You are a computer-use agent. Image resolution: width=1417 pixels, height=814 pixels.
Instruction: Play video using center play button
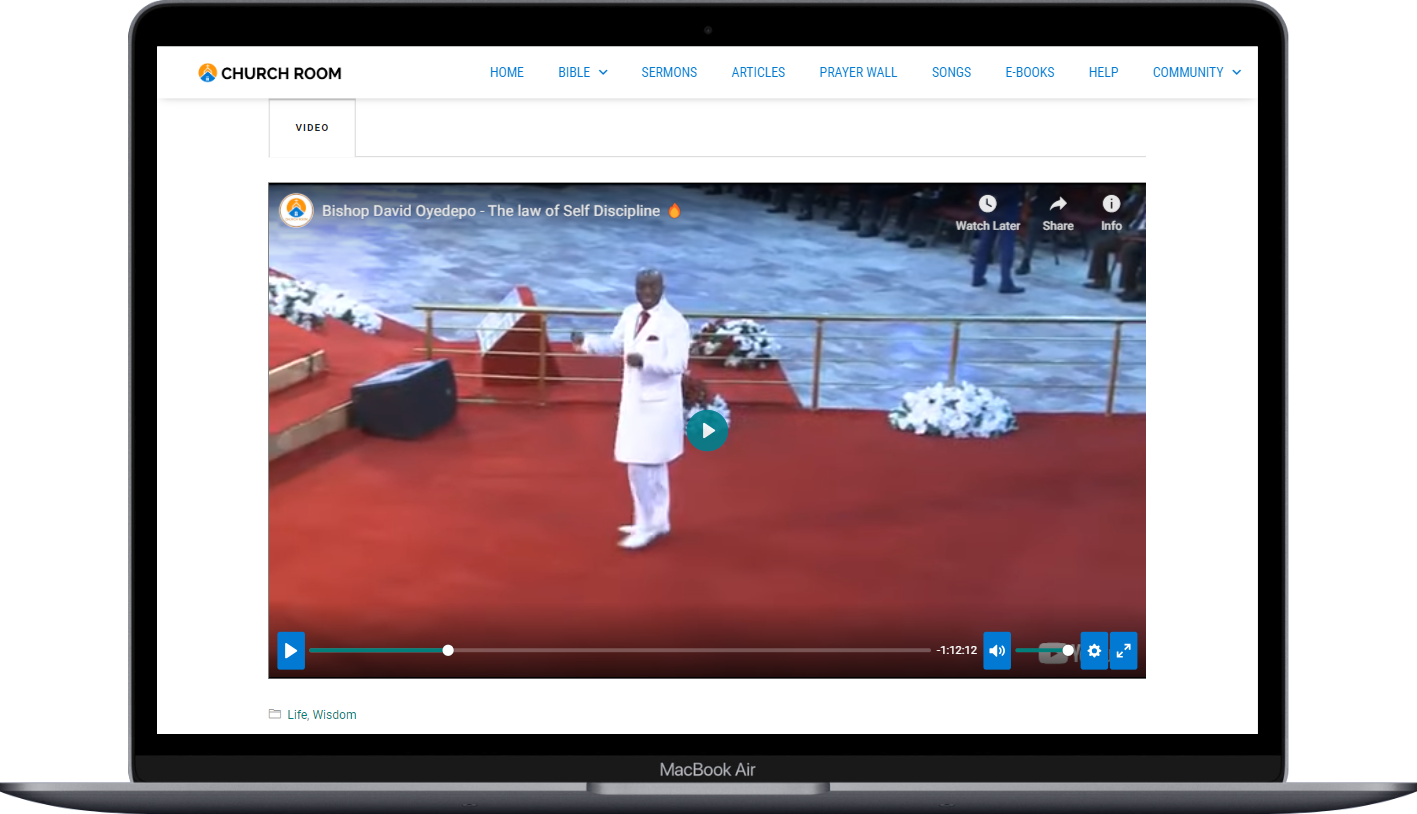click(x=707, y=430)
